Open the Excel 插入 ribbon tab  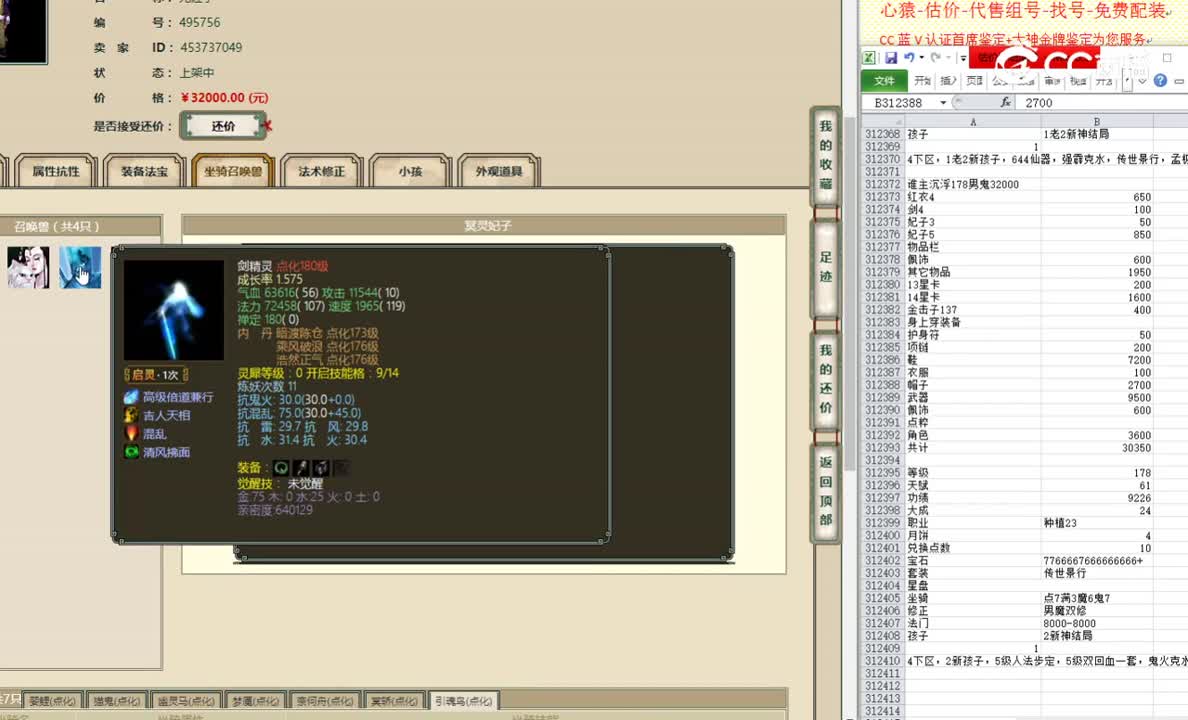click(x=946, y=79)
